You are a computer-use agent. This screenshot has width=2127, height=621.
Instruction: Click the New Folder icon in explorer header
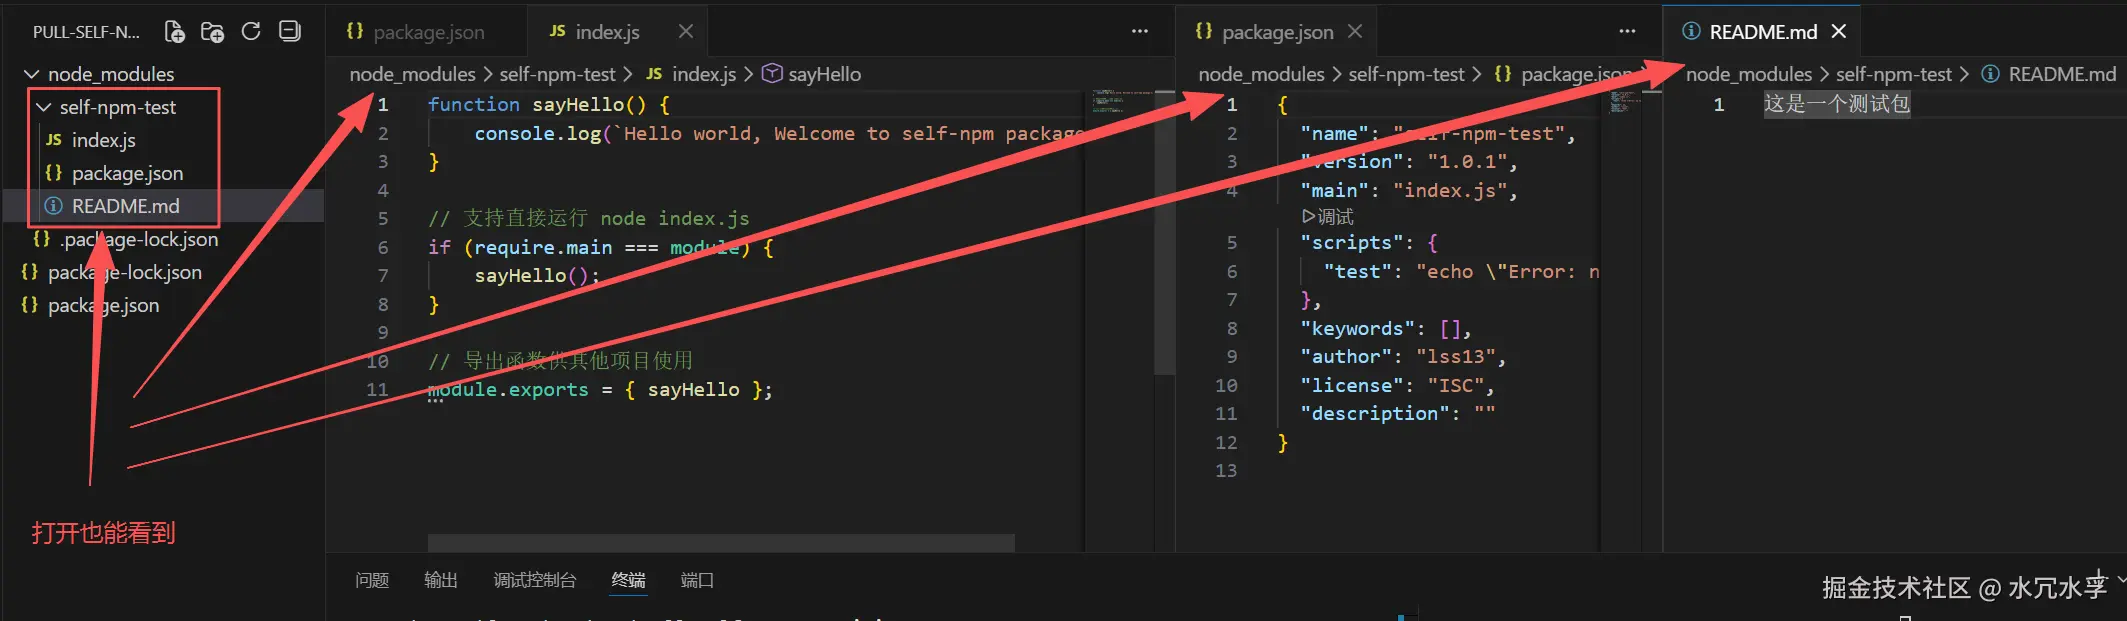click(212, 32)
